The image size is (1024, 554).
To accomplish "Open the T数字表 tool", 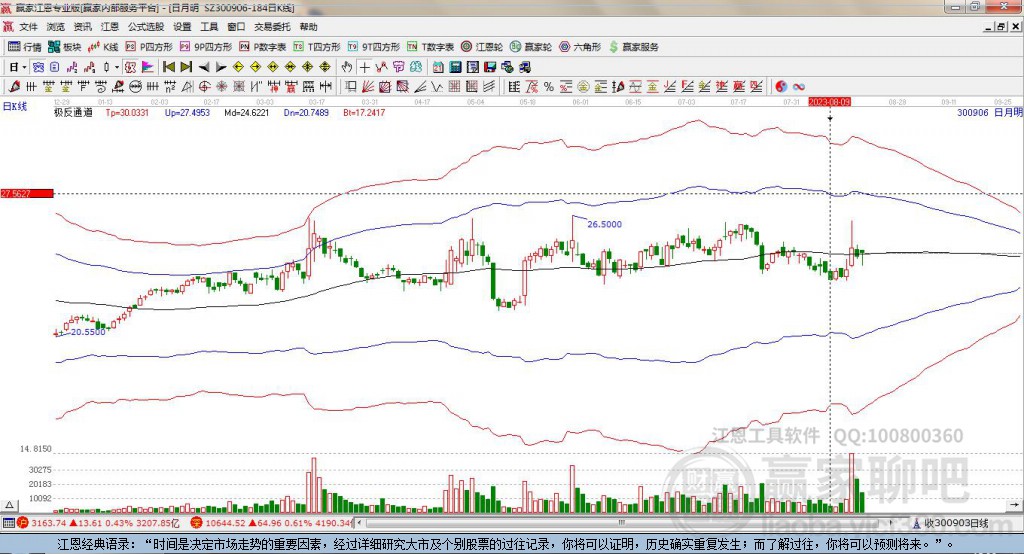I will (x=430, y=47).
